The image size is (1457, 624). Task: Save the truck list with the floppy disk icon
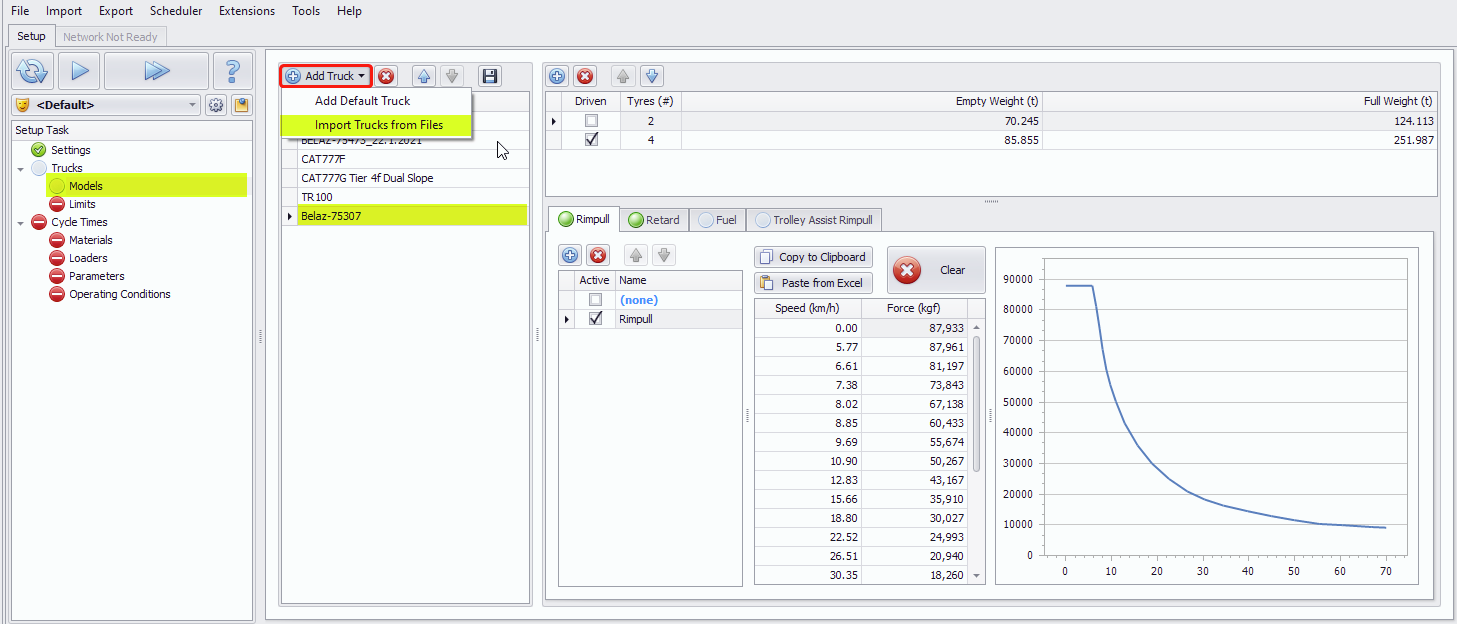click(x=489, y=76)
